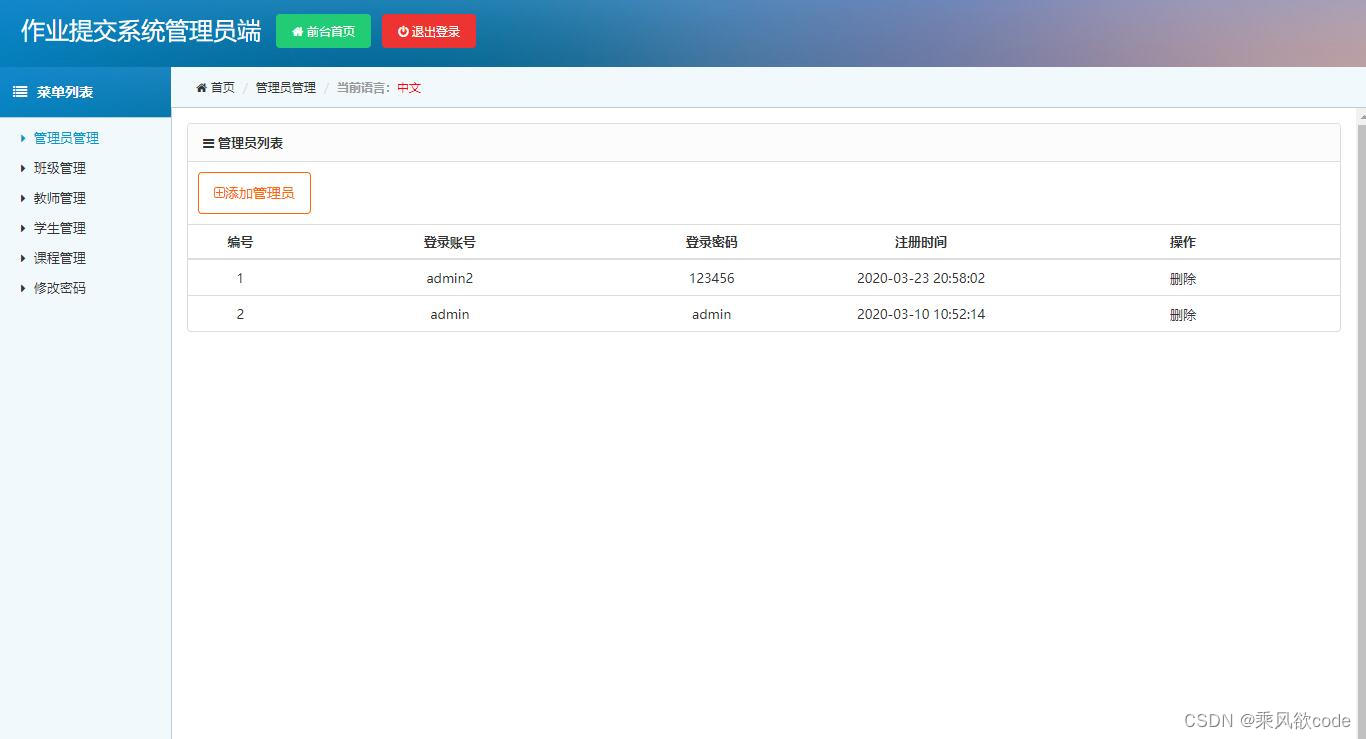The height and width of the screenshot is (739, 1366).
Task: Click 操作 column header
Action: 1183,242
